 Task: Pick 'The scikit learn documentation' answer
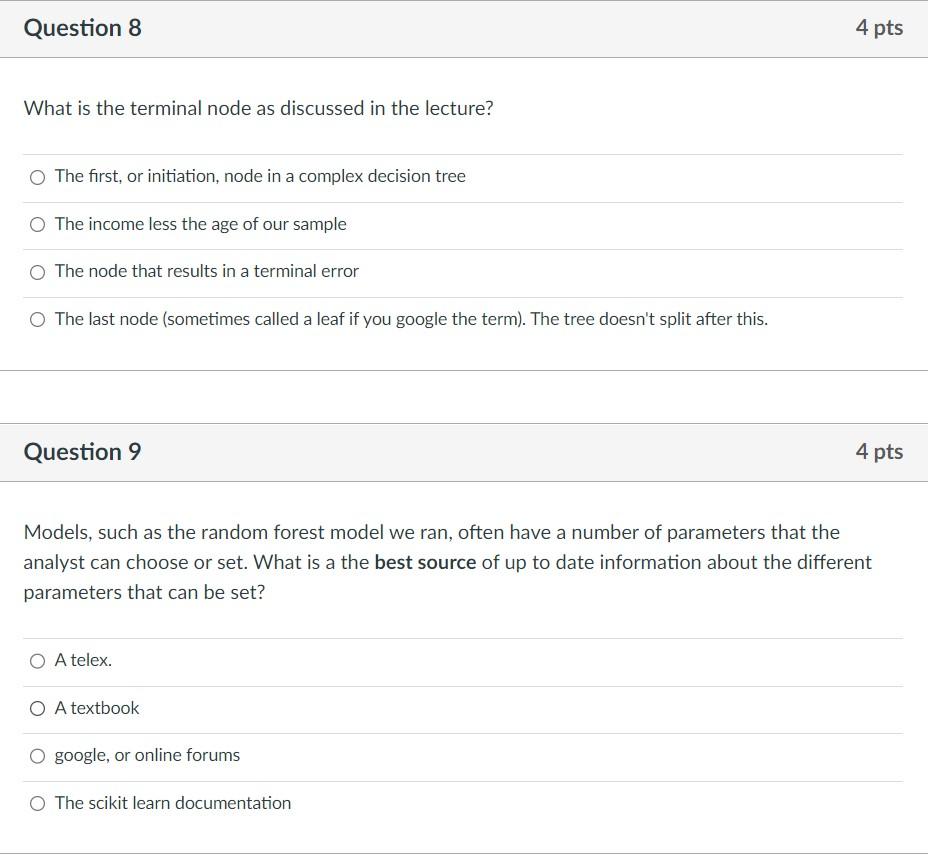point(37,802)
